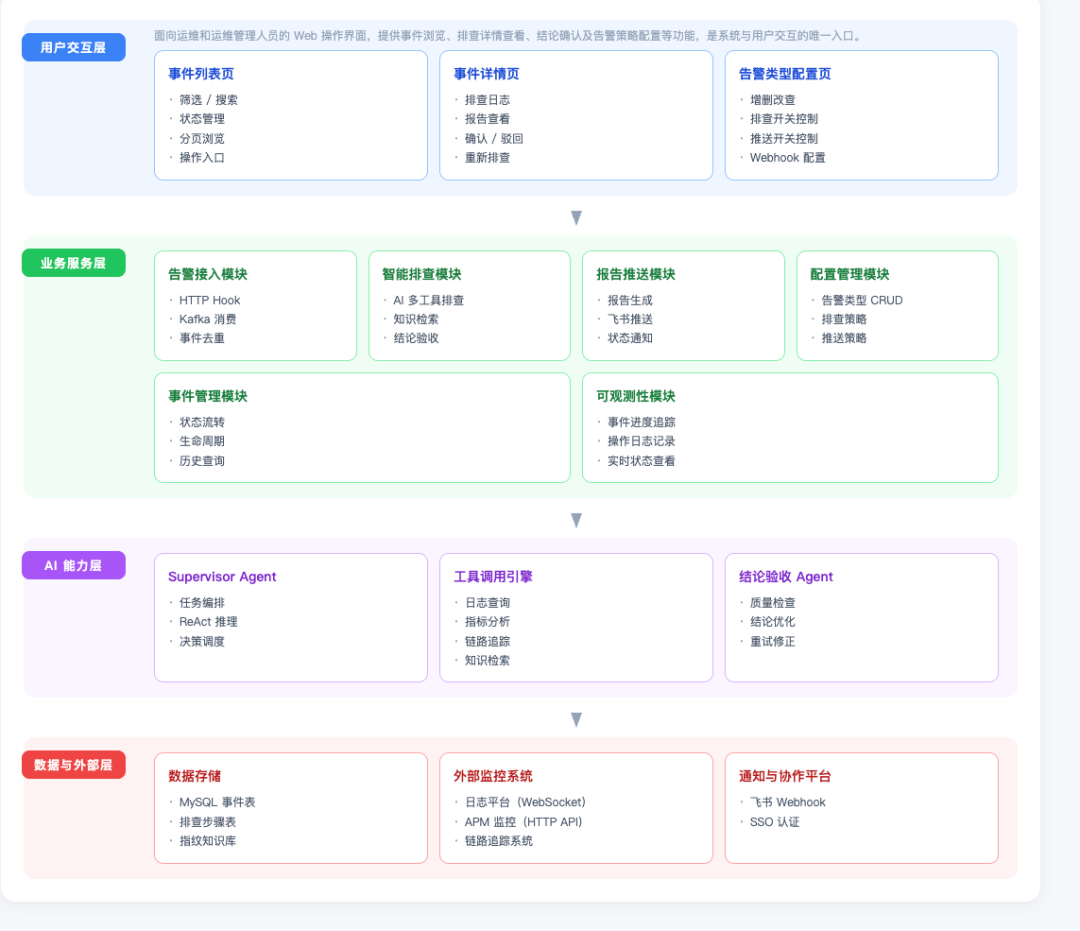Click the 告警类型 CRUD item
Image resolution: width=1080 pixels, height=931 pixels.
862,300
